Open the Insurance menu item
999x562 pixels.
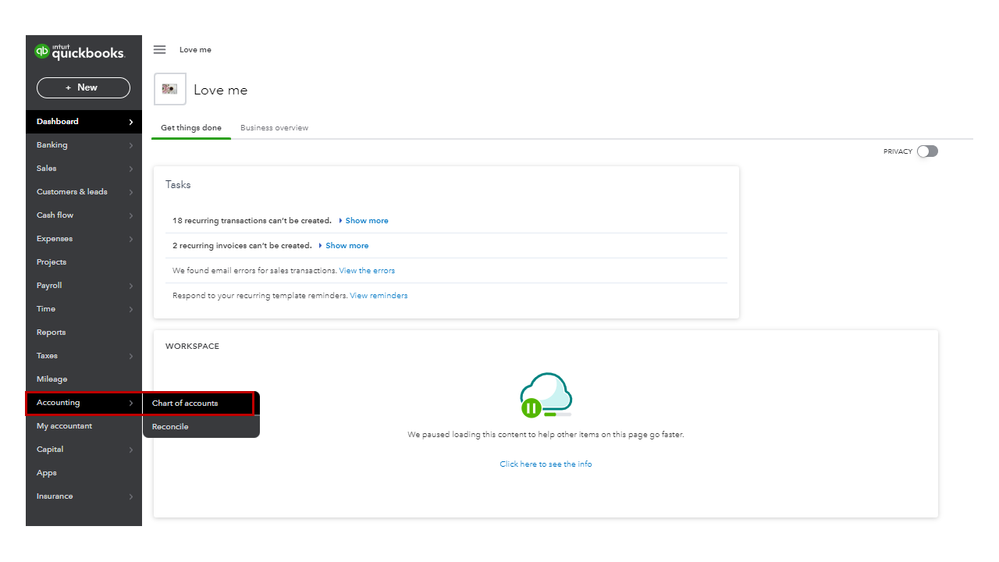click(83, 496)
